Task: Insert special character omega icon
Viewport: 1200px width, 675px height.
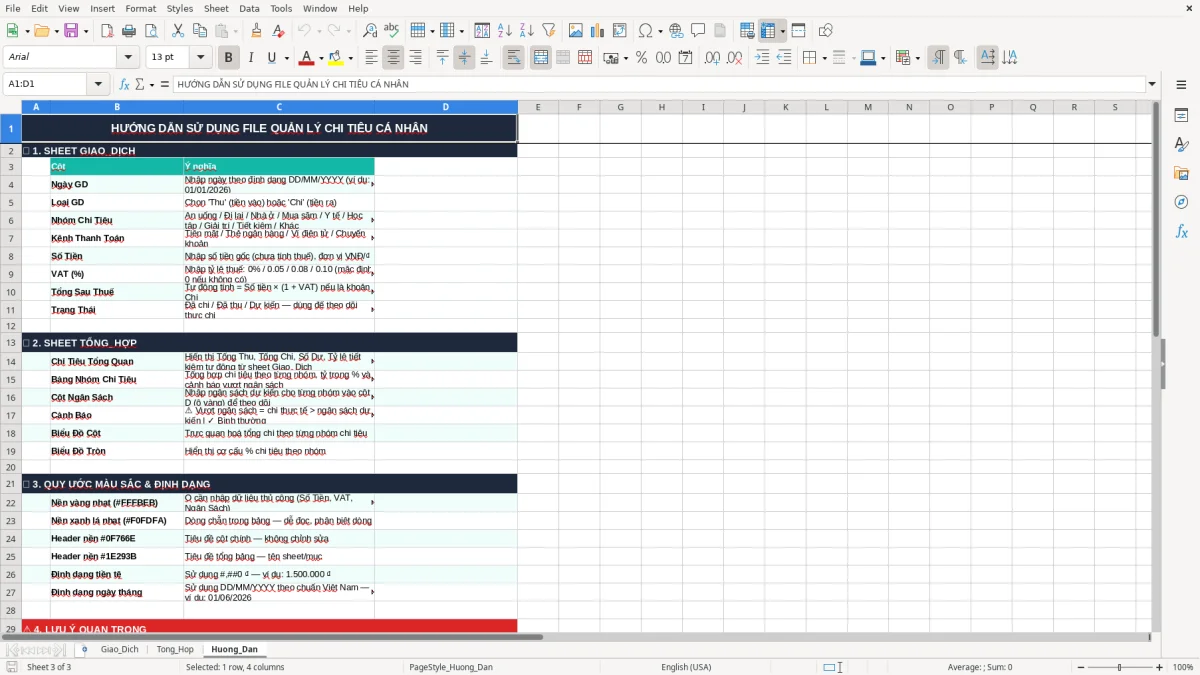Action: pyautogui.click(x=645, y=31)
